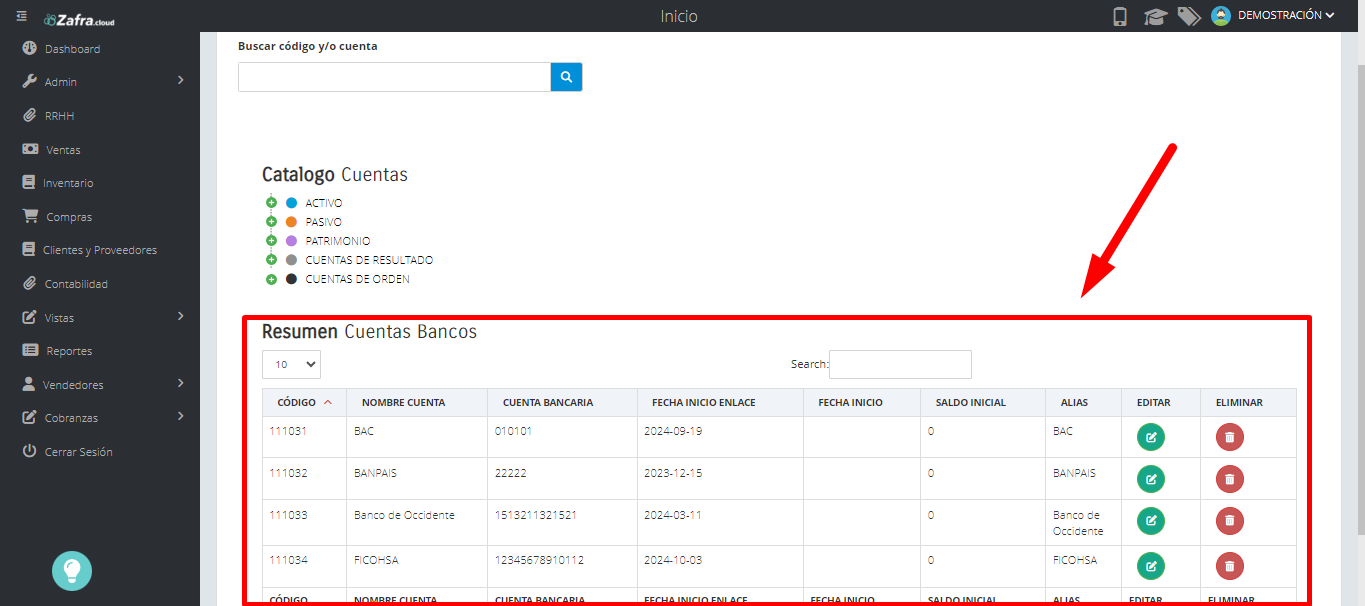Expand the ACTIVO tree node

click(271, 203)
